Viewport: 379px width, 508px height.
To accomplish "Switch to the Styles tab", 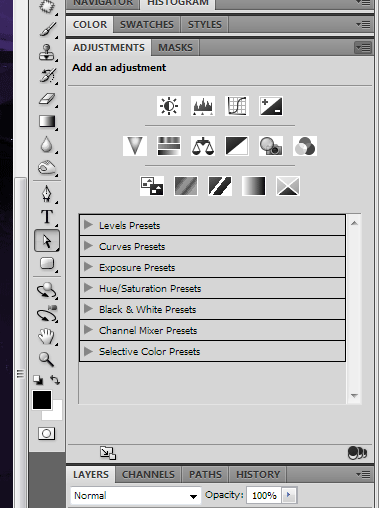I will [205, 25].
